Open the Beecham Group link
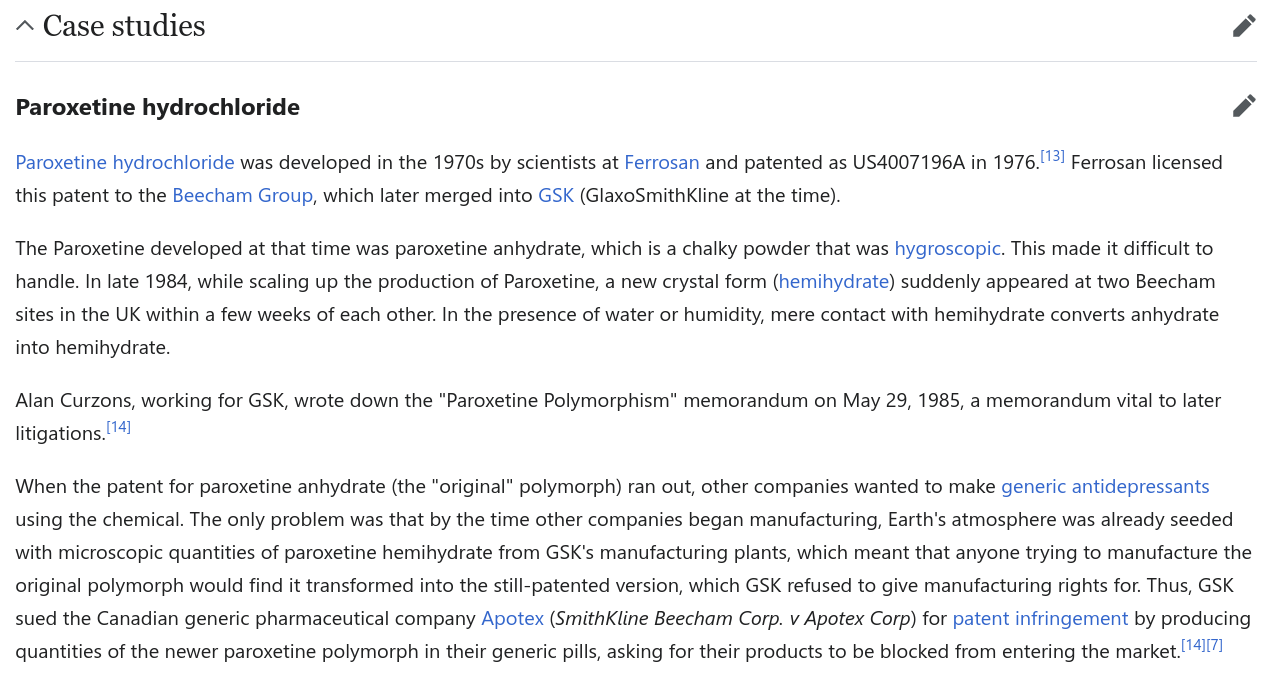 243,195
